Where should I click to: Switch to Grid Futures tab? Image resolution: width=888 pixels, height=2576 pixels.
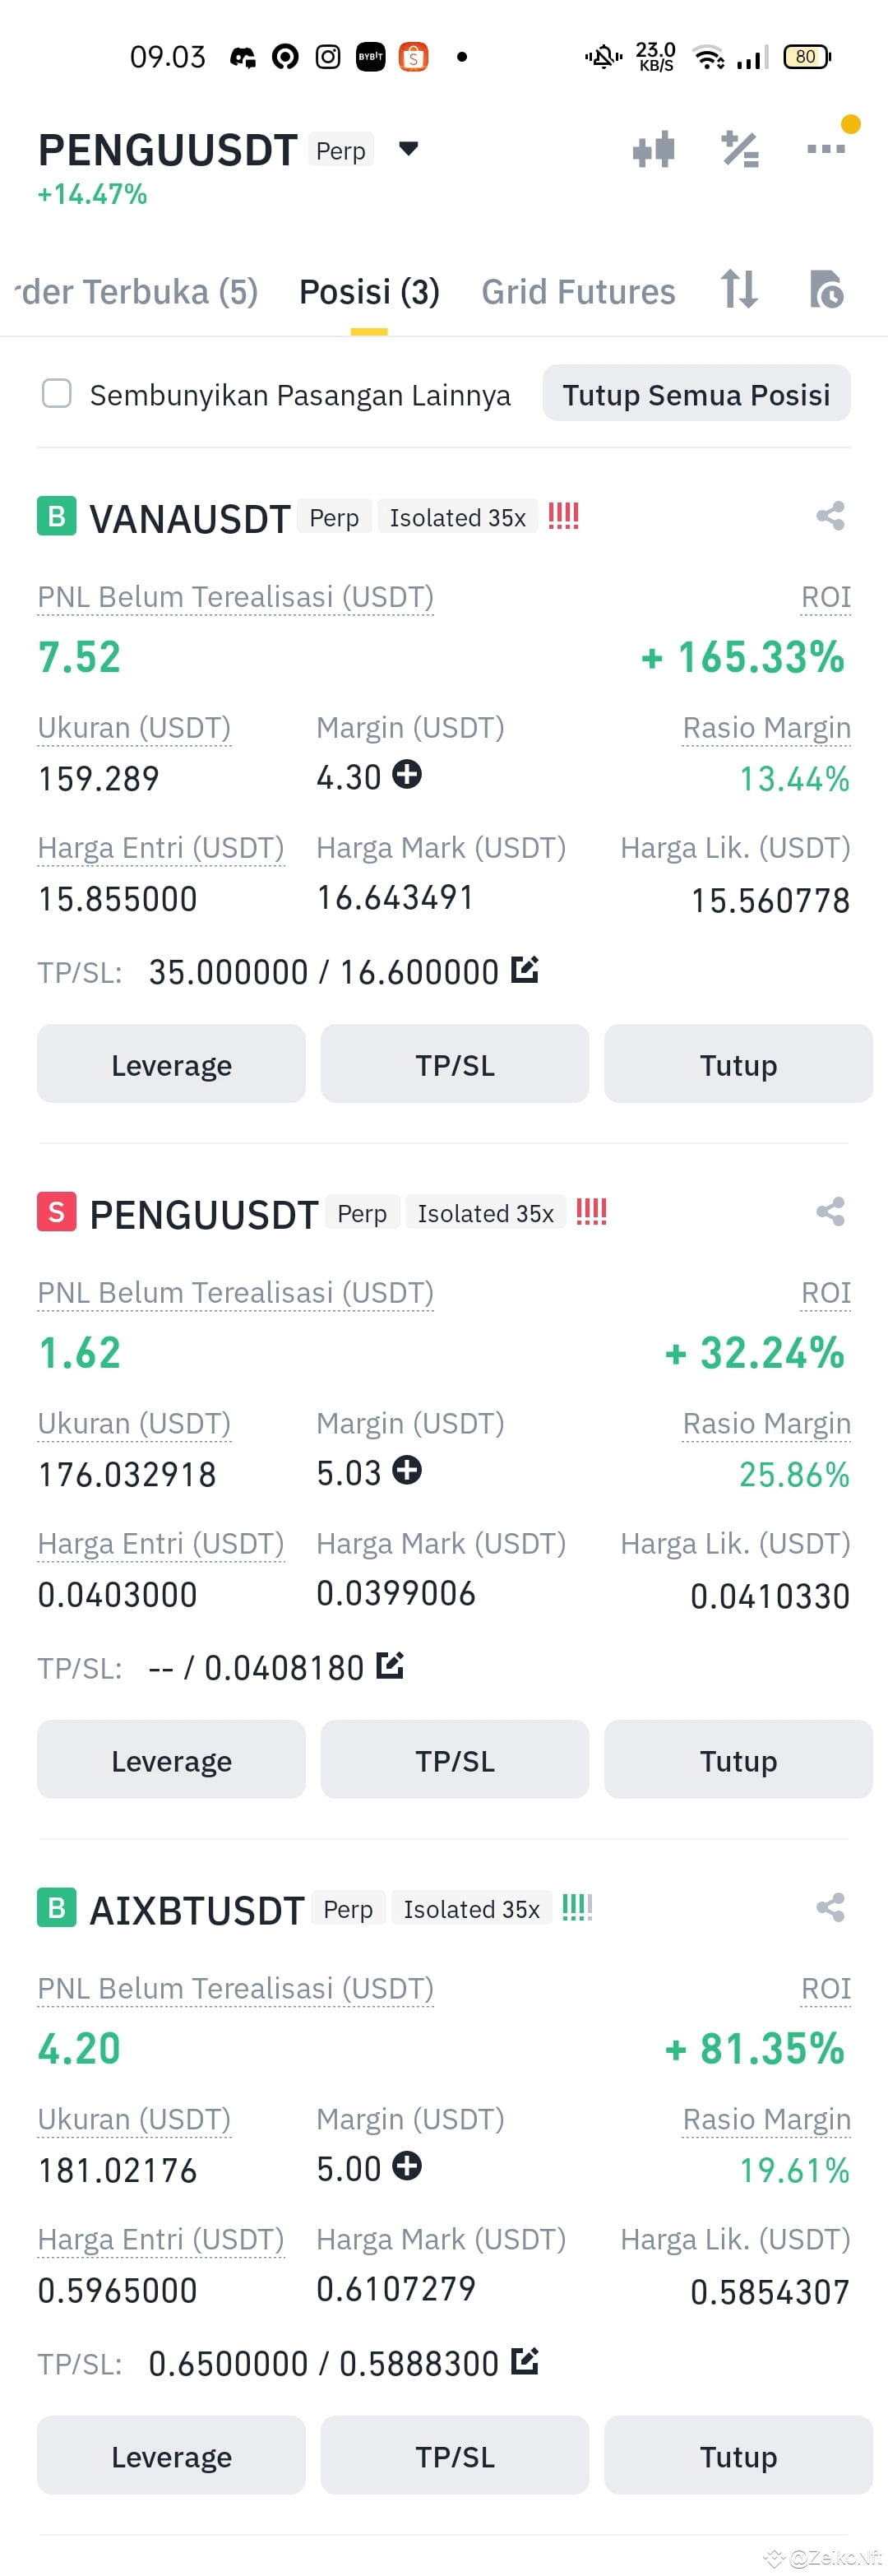tap(578, 292)
